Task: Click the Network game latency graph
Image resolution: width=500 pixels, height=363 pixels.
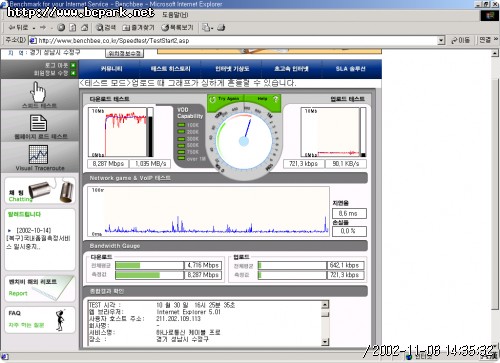Action: tap(209, 212)
